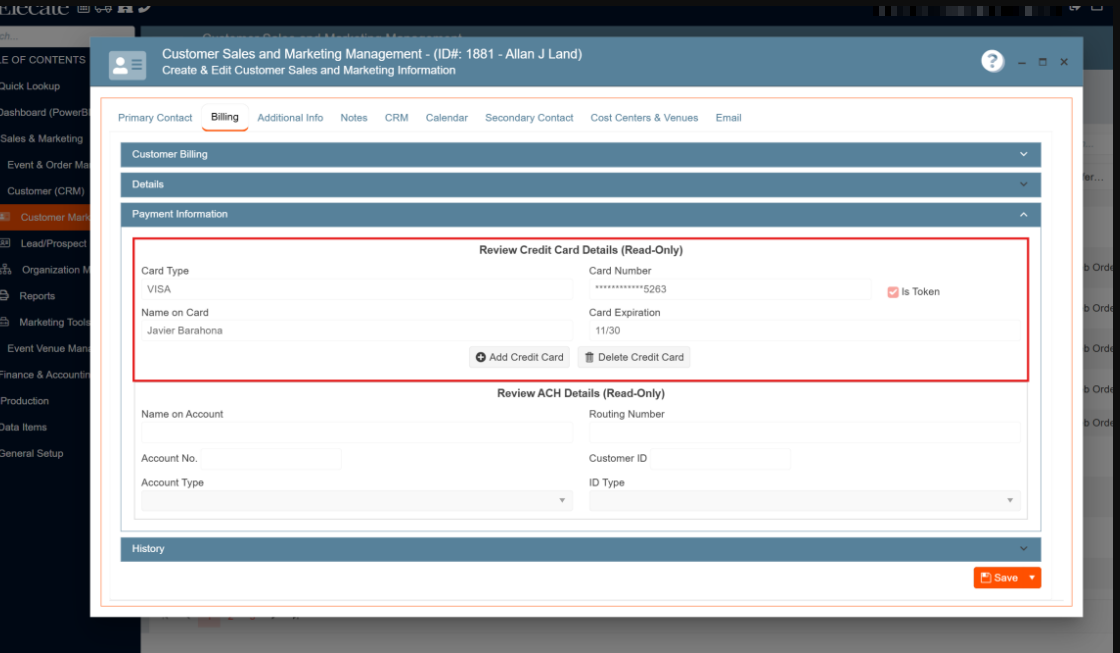Click the Organization hierarchy sidebar icon
This screenshot has width=1120, height=653.
point(5,269)
